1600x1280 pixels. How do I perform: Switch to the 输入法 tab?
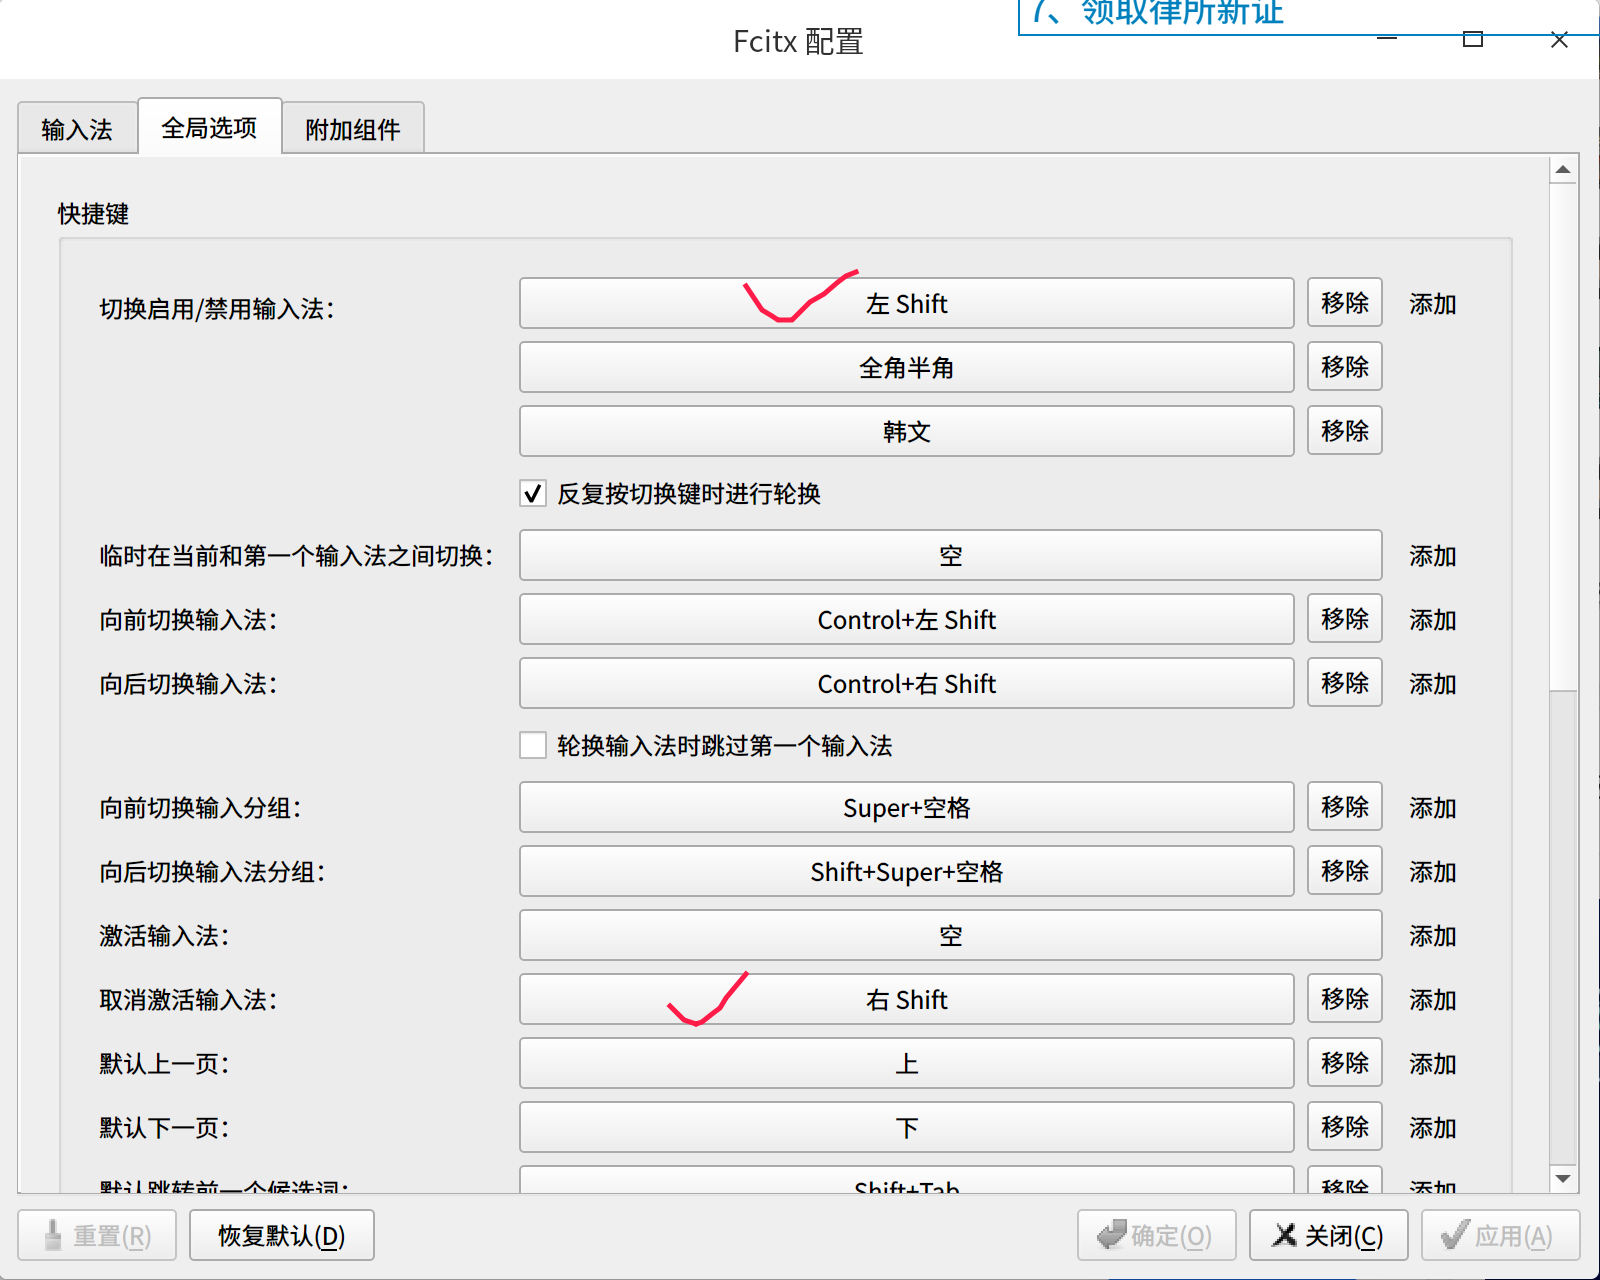[x=77, y=129]
